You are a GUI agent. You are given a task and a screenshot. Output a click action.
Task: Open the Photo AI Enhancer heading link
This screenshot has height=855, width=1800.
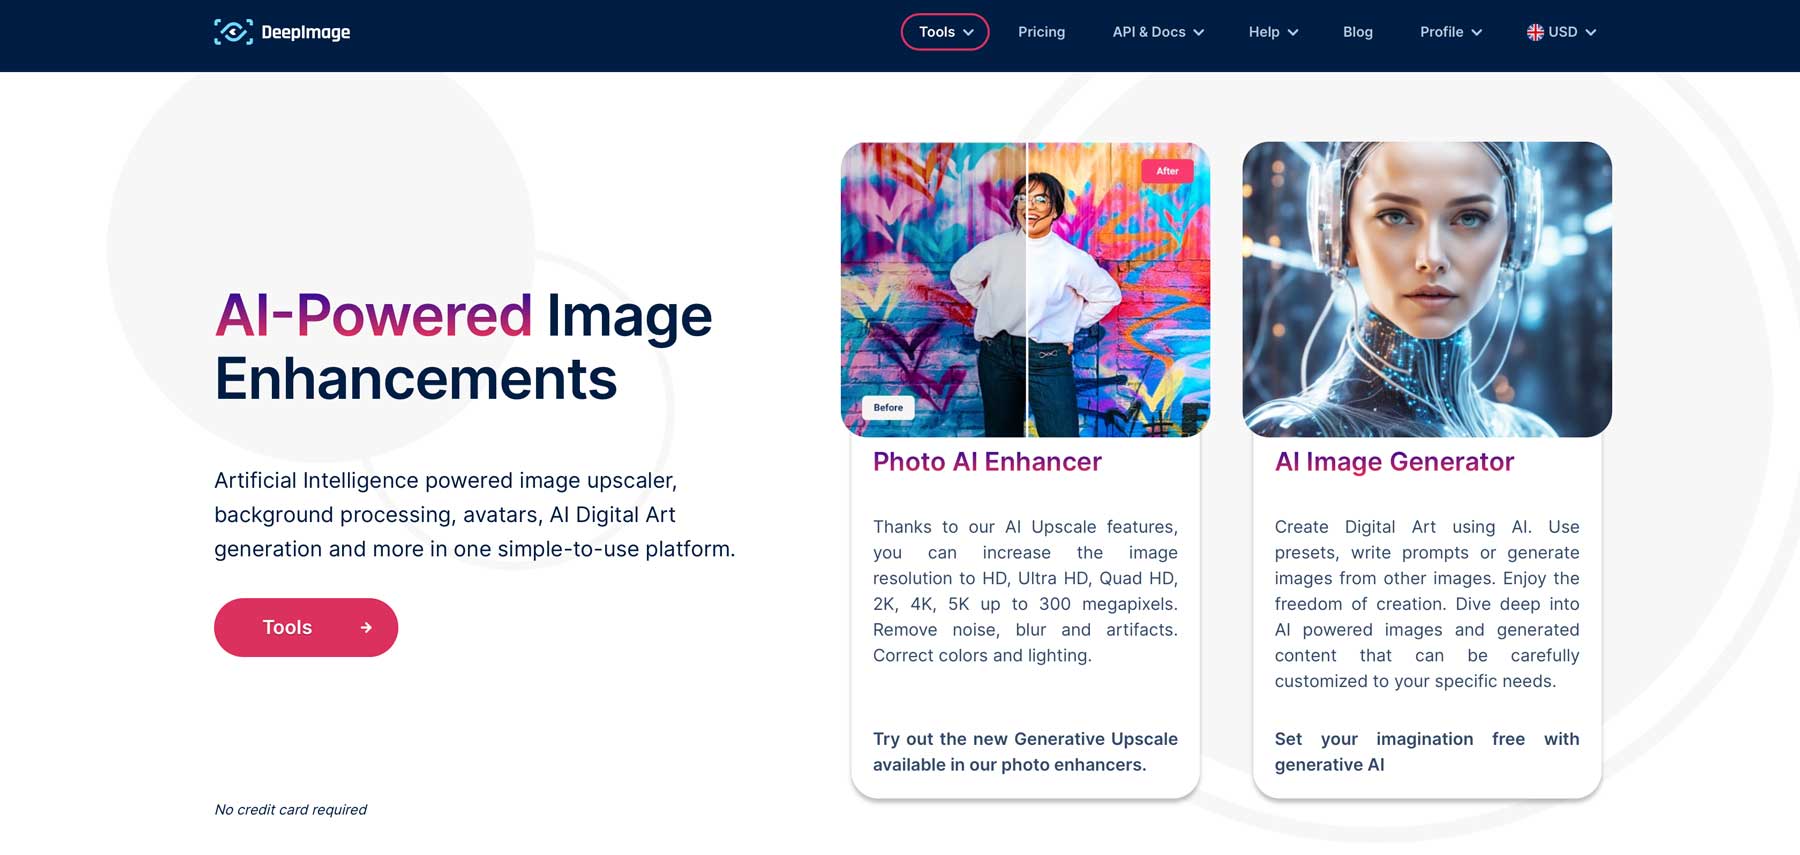tap(987, 462)
